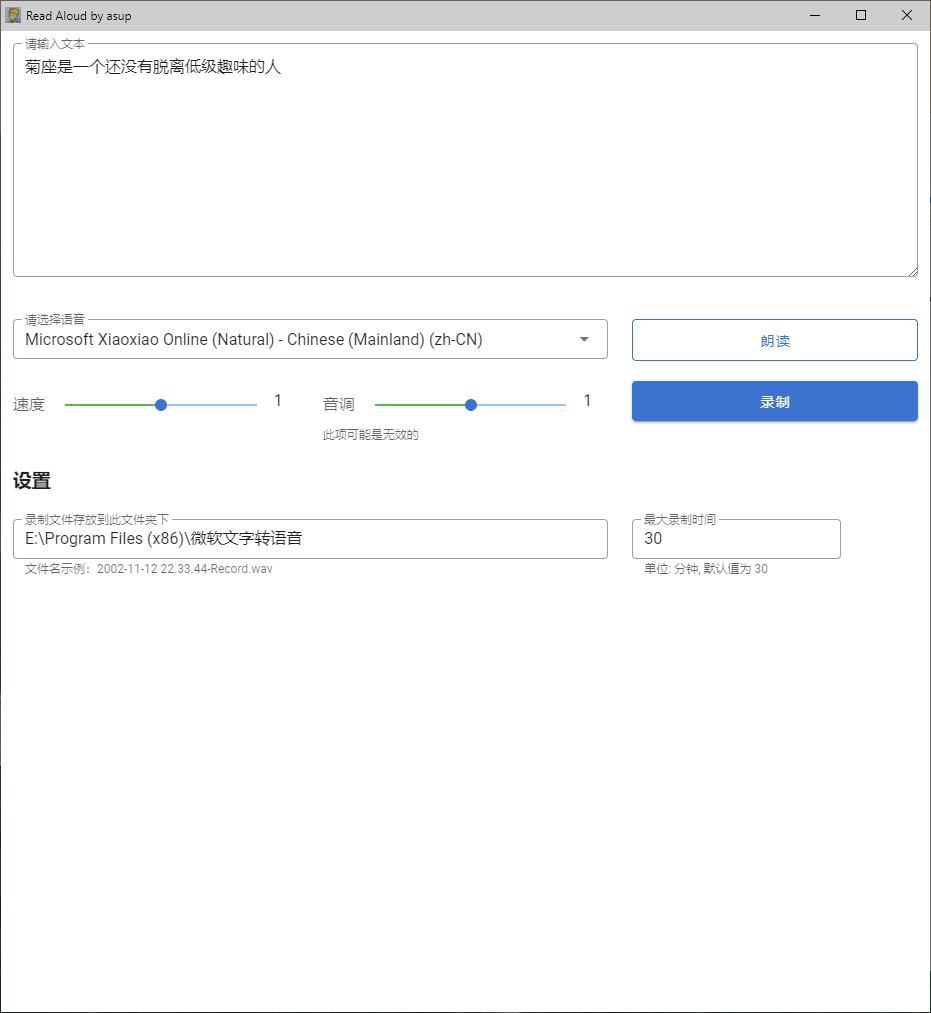
Task: Click the recording folder path field
Action: 310,539
